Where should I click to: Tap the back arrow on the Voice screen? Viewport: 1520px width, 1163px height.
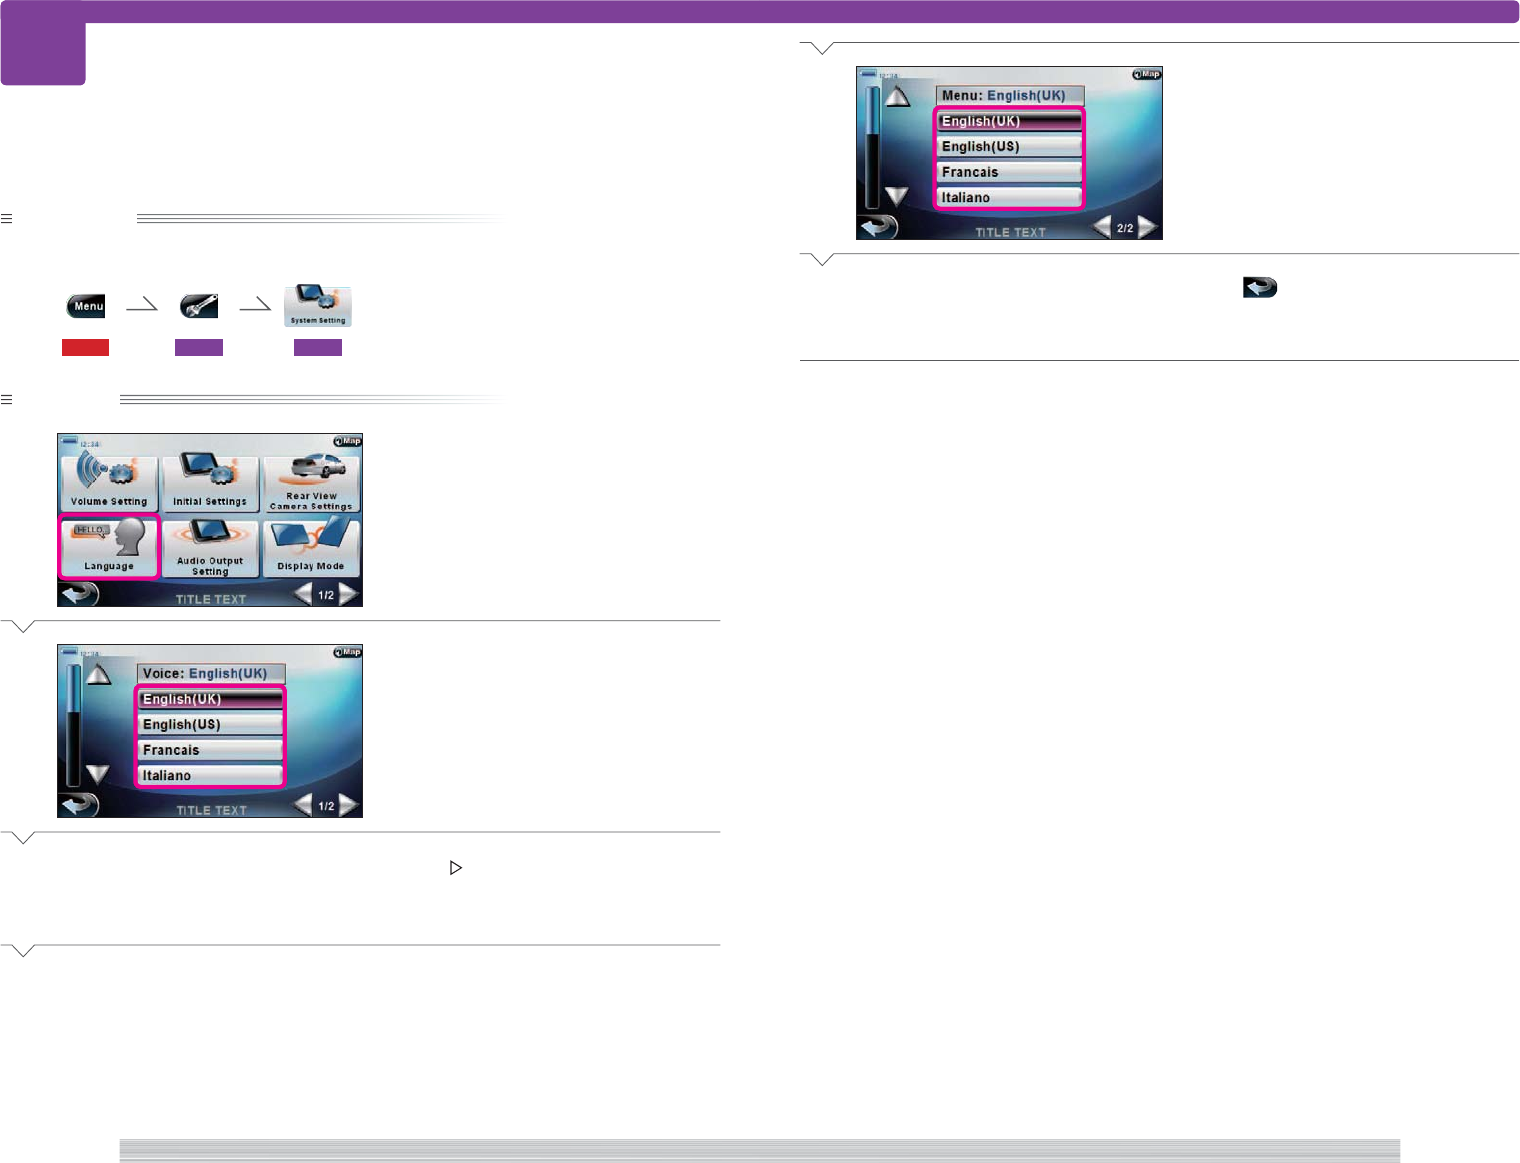click(x=79, y=805)
